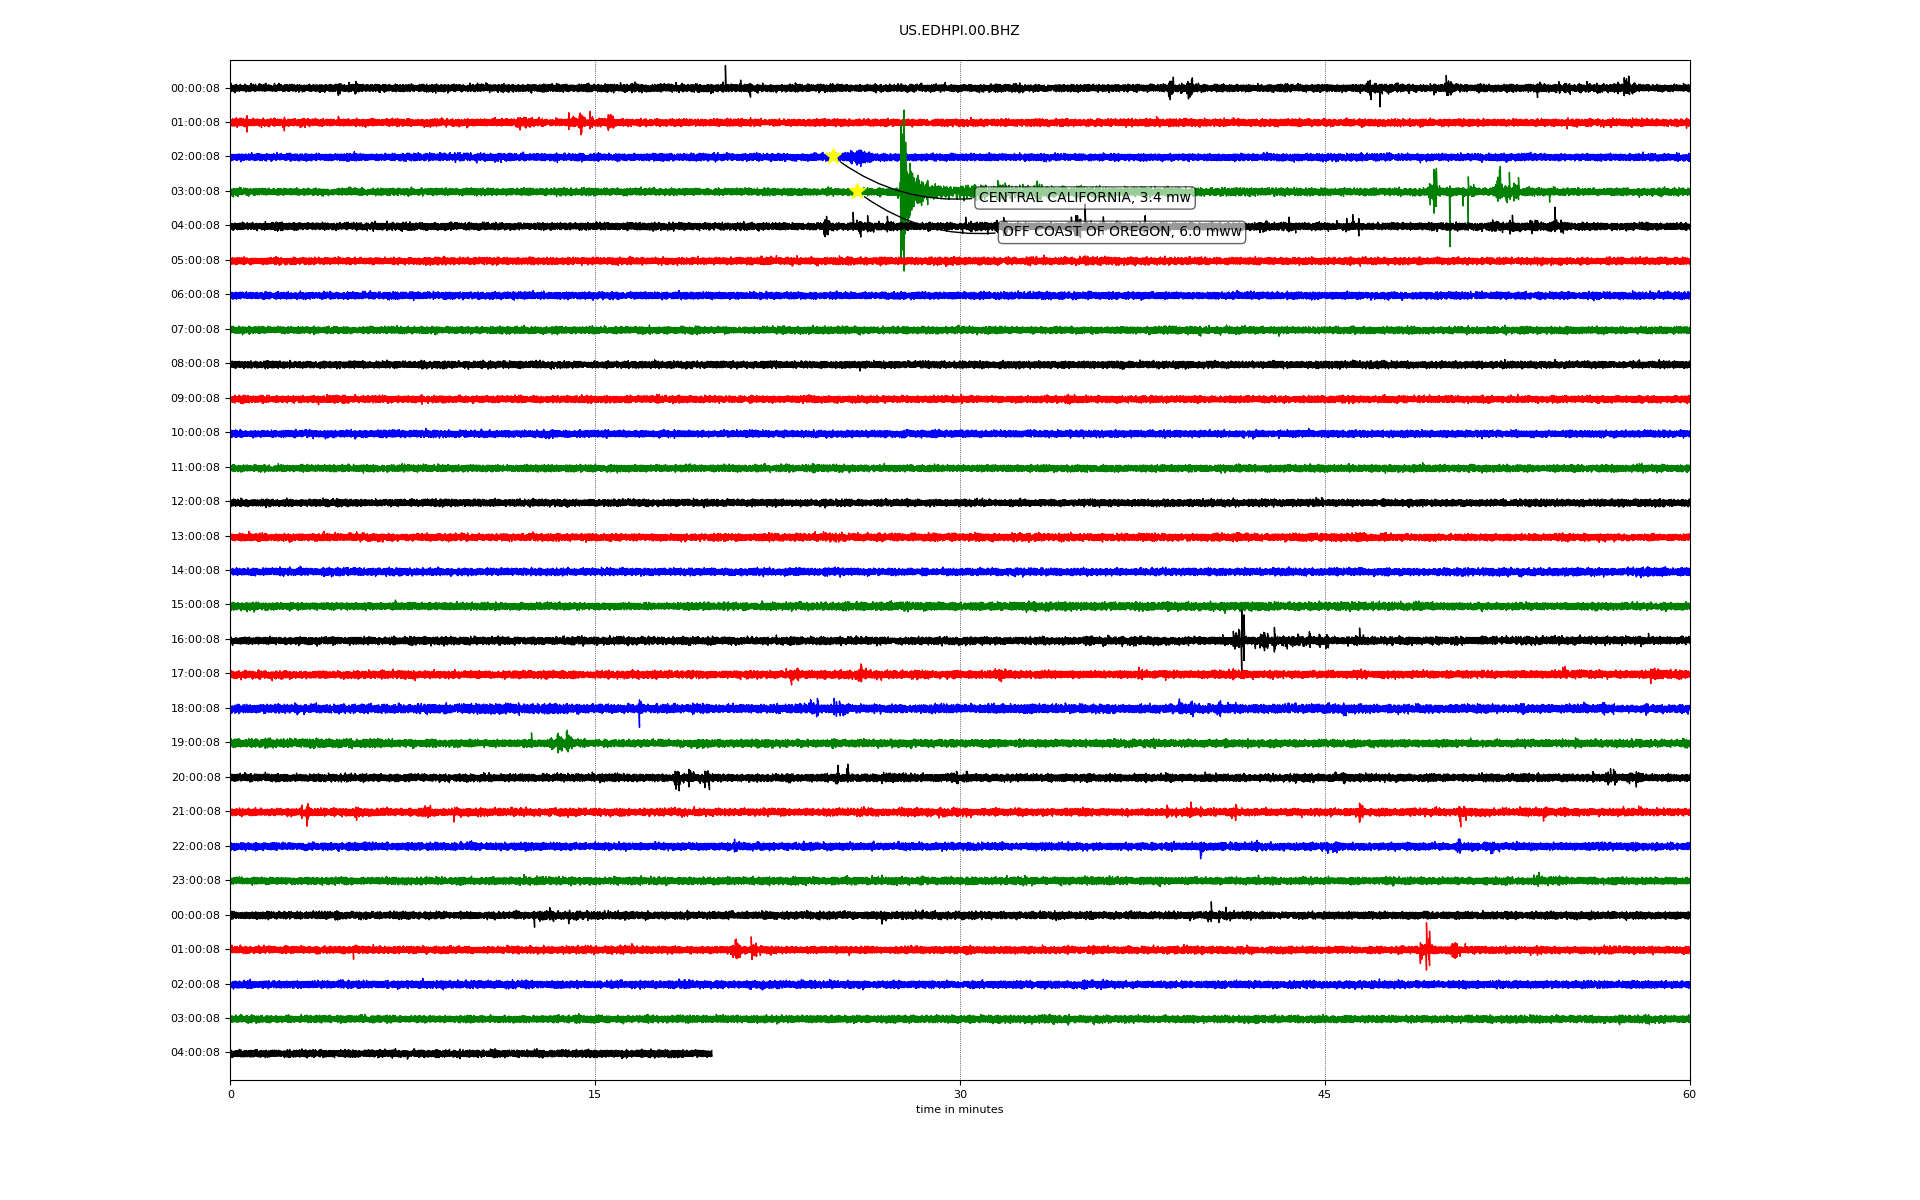Click the first 00:00:08 row time label

195,89
